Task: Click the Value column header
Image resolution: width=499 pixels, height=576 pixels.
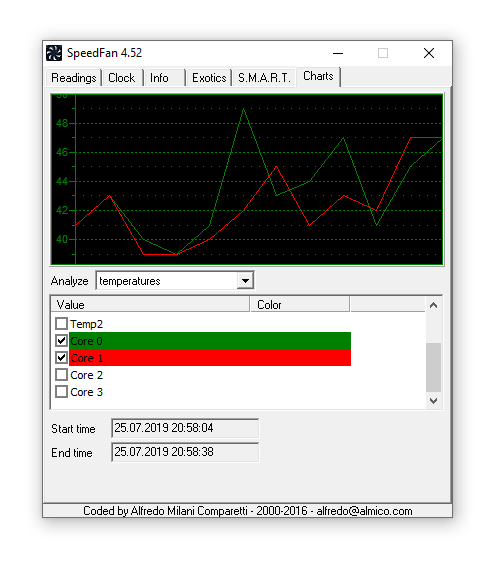Action: tap(150, 305)
